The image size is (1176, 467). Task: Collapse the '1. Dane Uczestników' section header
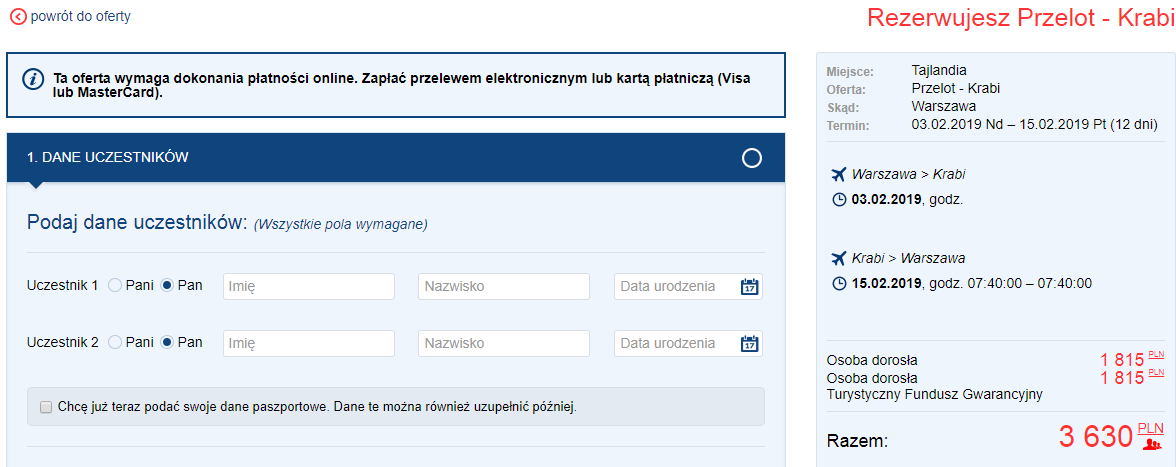[x=396, y=158]
